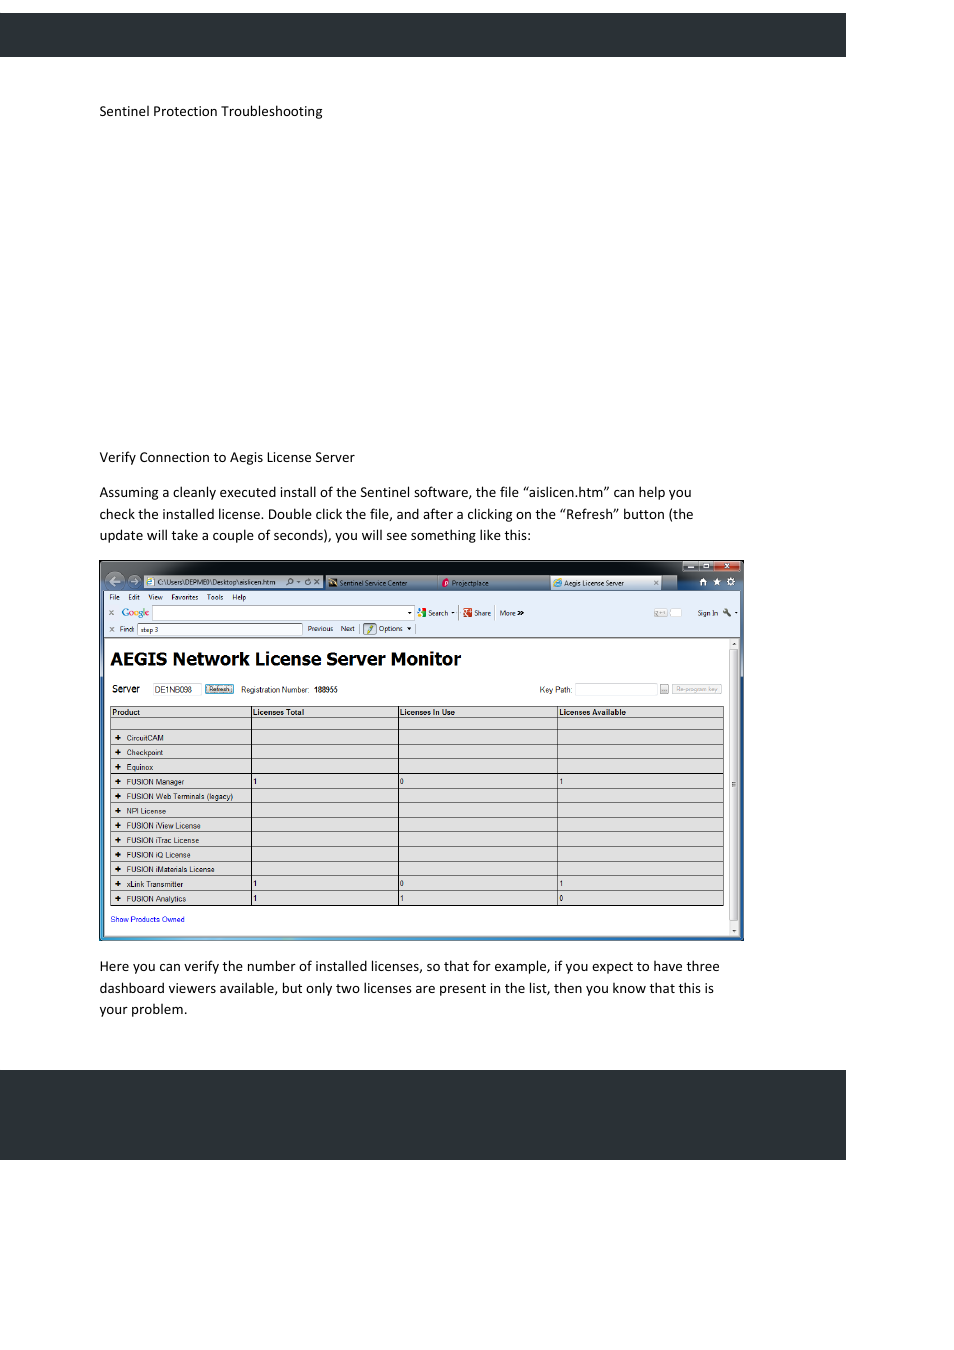Click the Server name field DE1NB098
The width and height of the screenshot is (954, 1350).
pyautogui.click(x=177, y=689)
